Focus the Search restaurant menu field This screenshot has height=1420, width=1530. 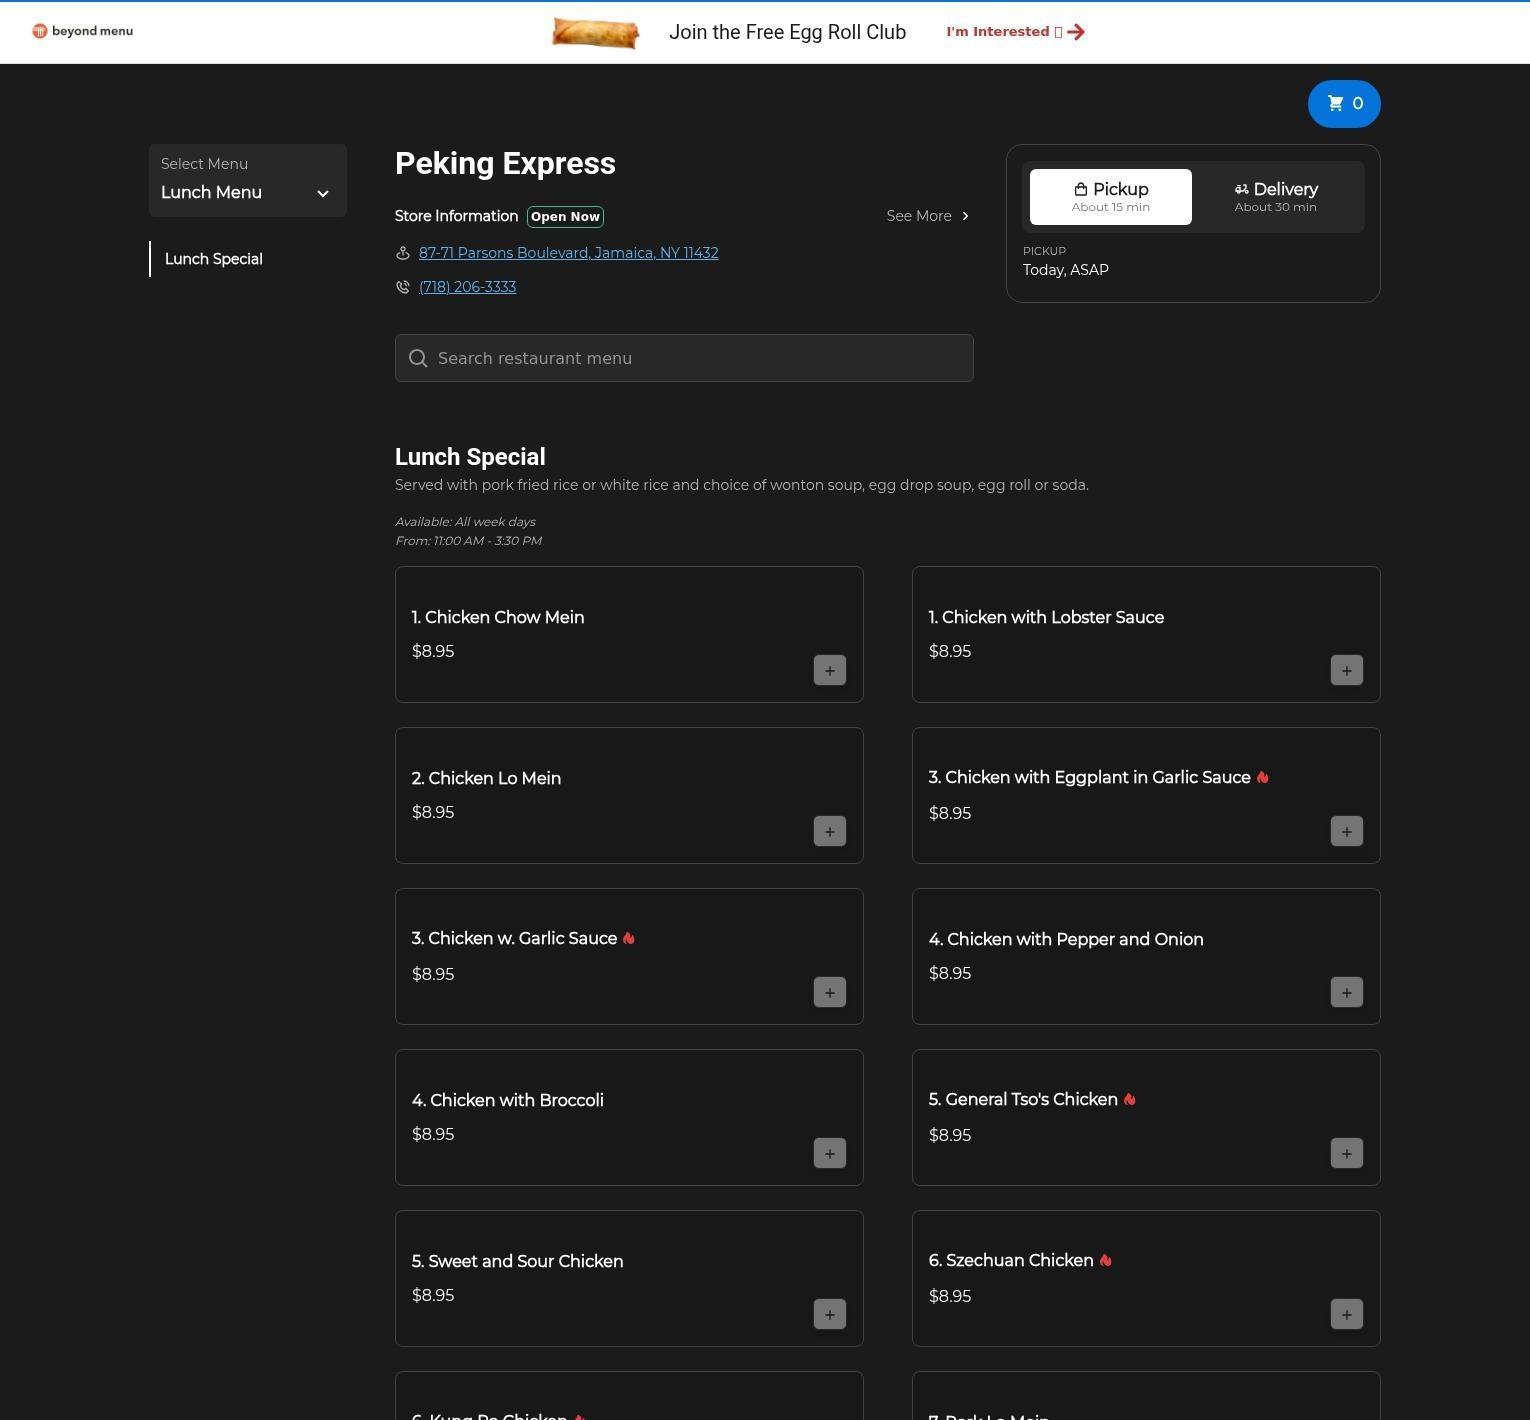(684, 358)
